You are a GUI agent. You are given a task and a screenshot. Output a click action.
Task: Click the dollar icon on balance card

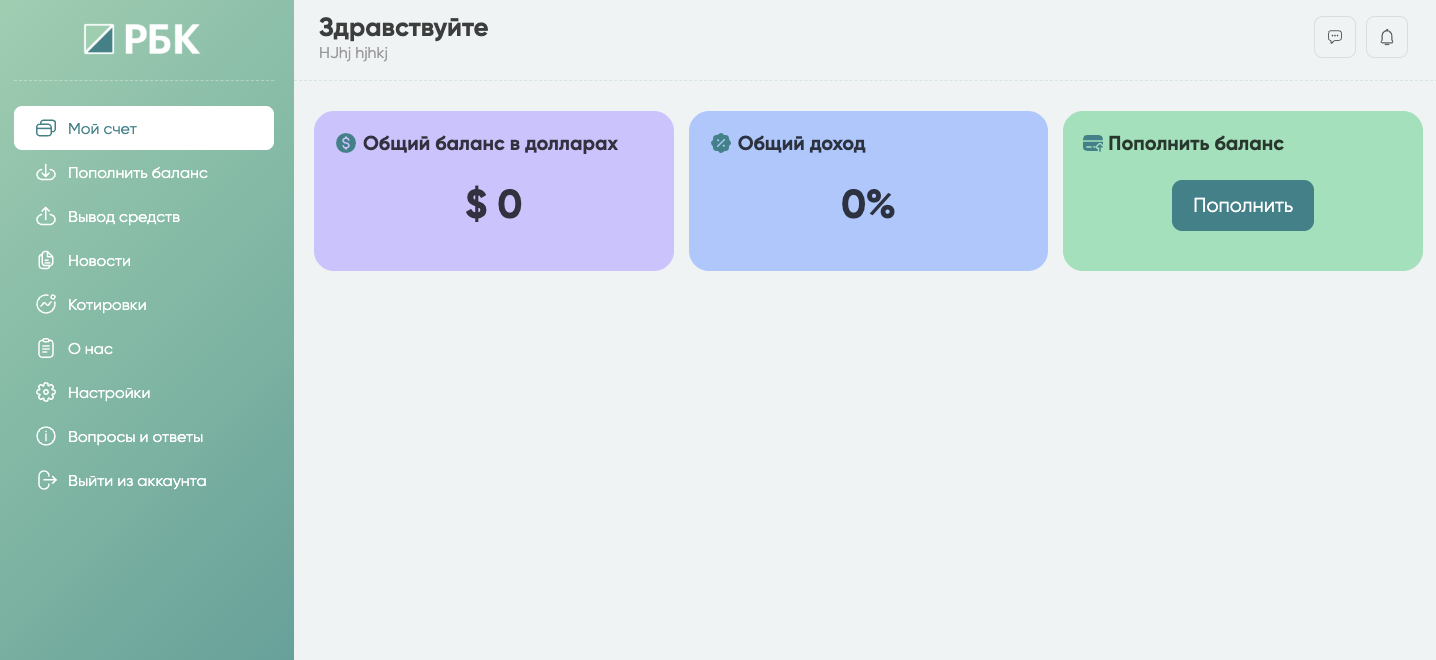346,143
